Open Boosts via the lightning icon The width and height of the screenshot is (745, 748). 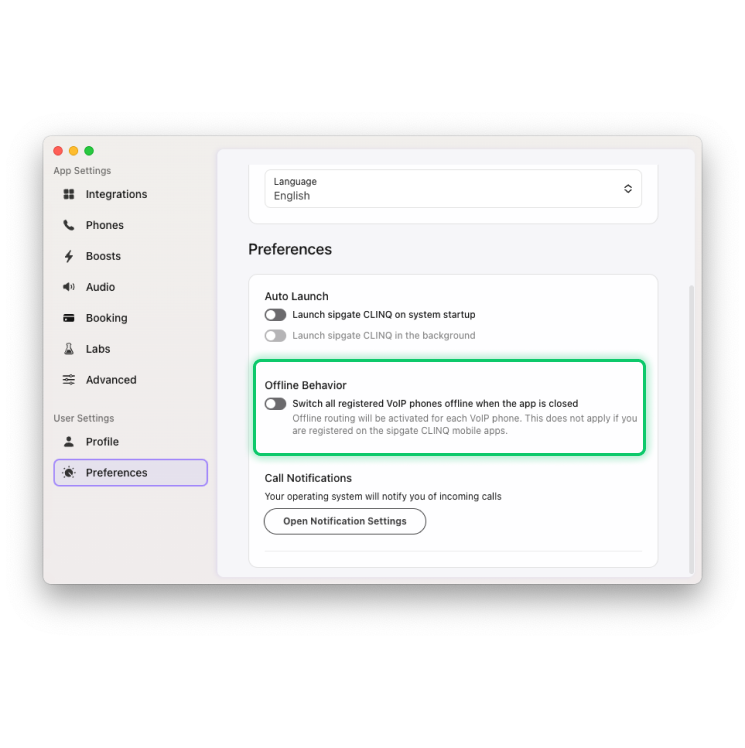tap(69, 256)
